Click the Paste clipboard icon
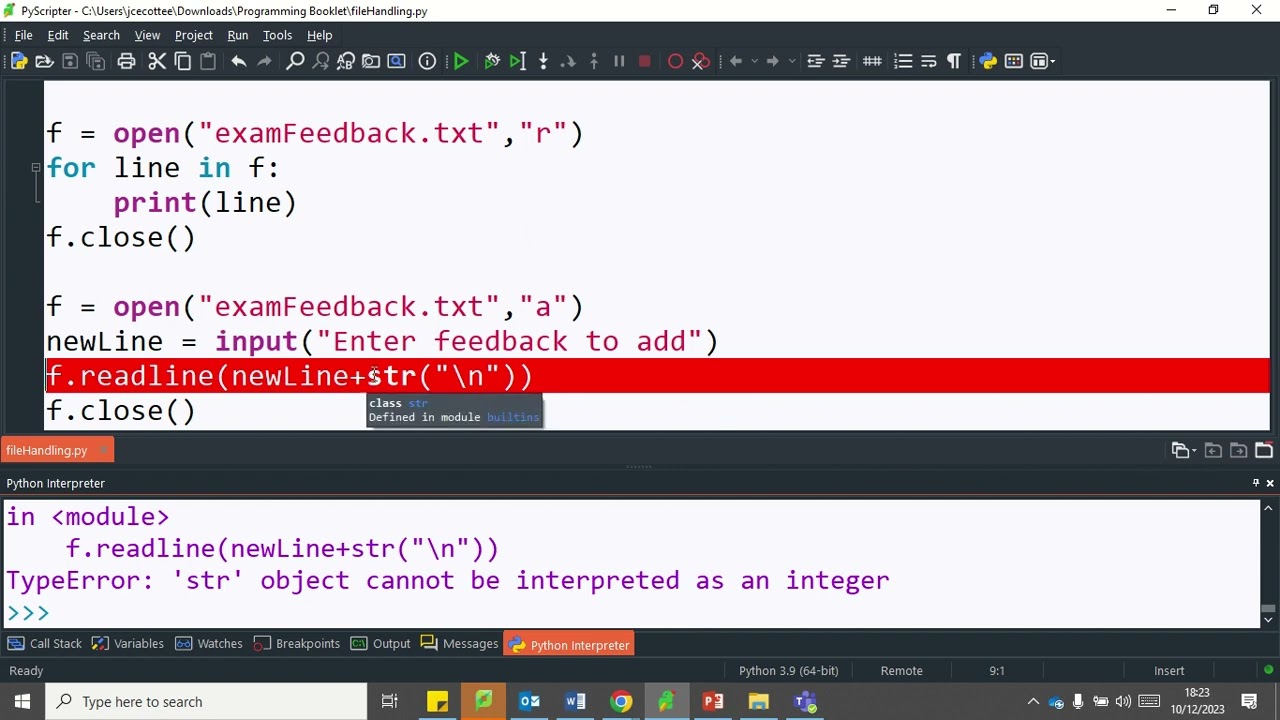Viewport: 1280px width, 720px height. (208, 61)
